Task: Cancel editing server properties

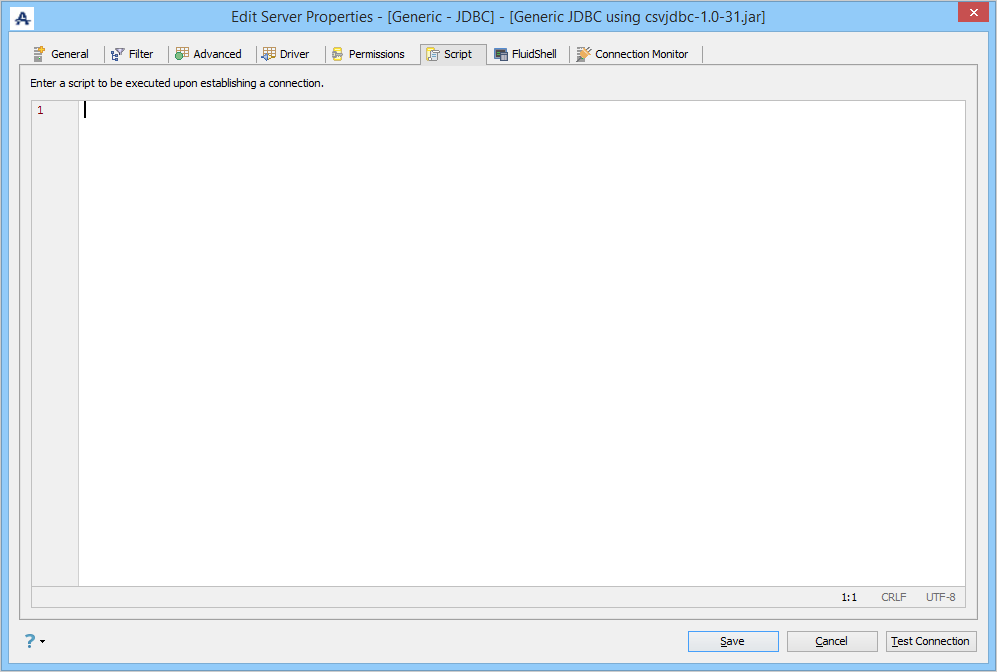Action: pyautogui.click(x=832, y=641)
